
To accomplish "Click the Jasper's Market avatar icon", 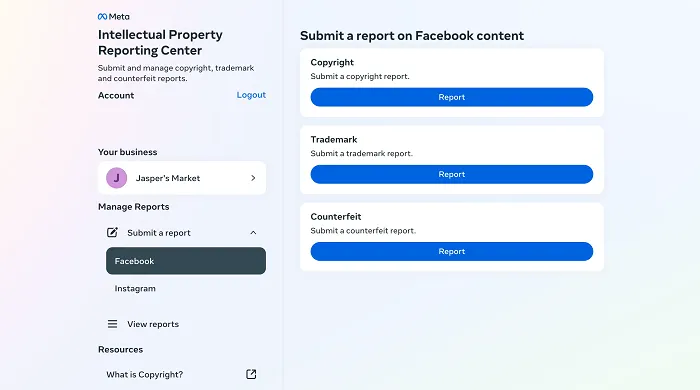I will tap(117, 178).
